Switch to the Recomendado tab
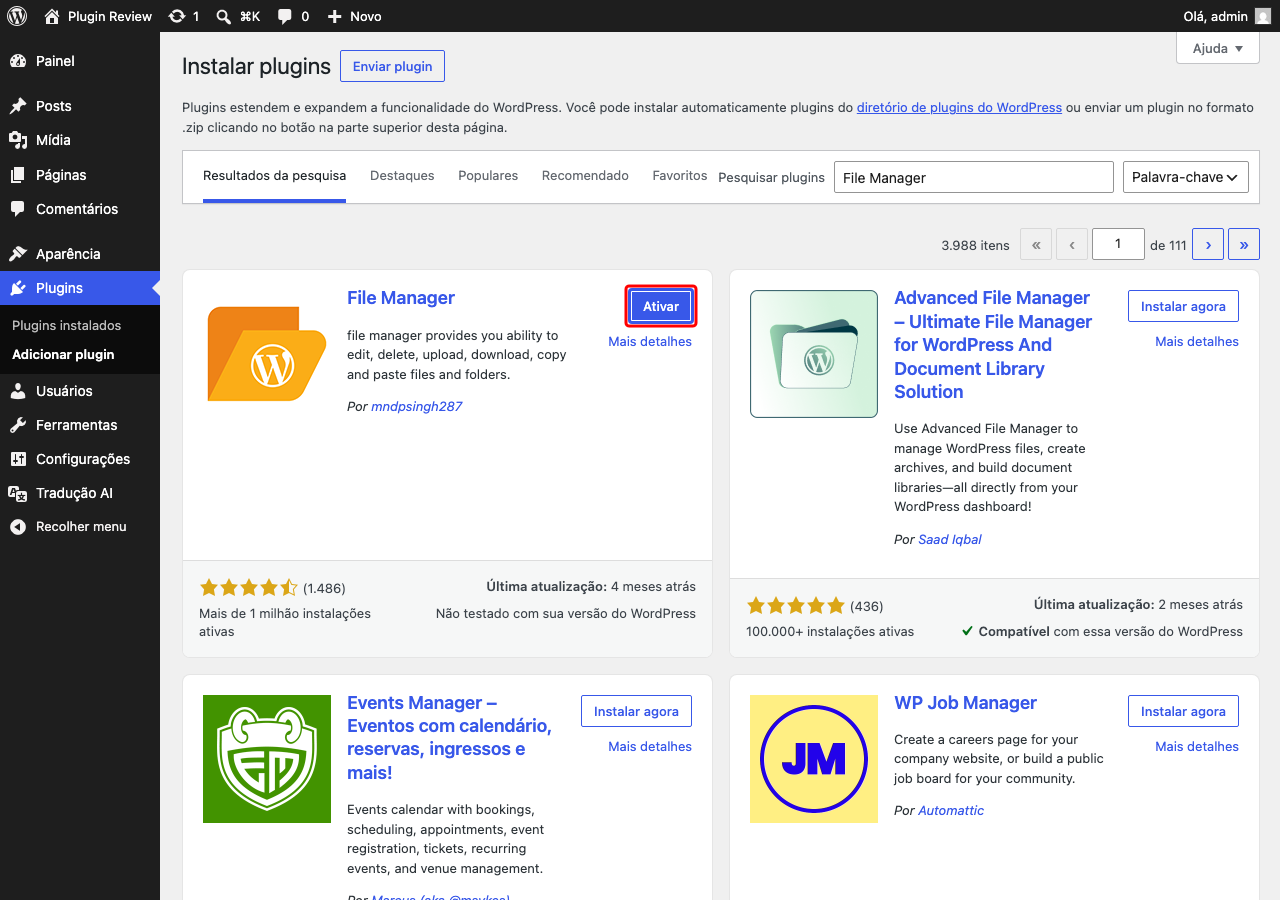 point(585,176)
